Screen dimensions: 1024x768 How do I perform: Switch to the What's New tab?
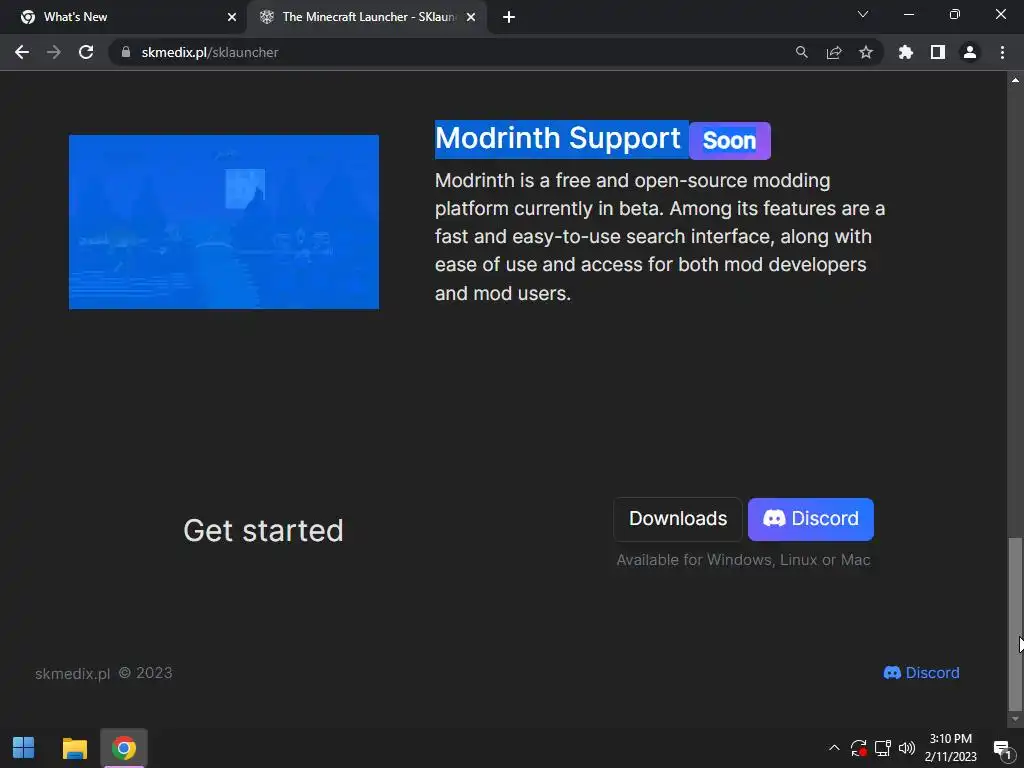click(123, 17)
